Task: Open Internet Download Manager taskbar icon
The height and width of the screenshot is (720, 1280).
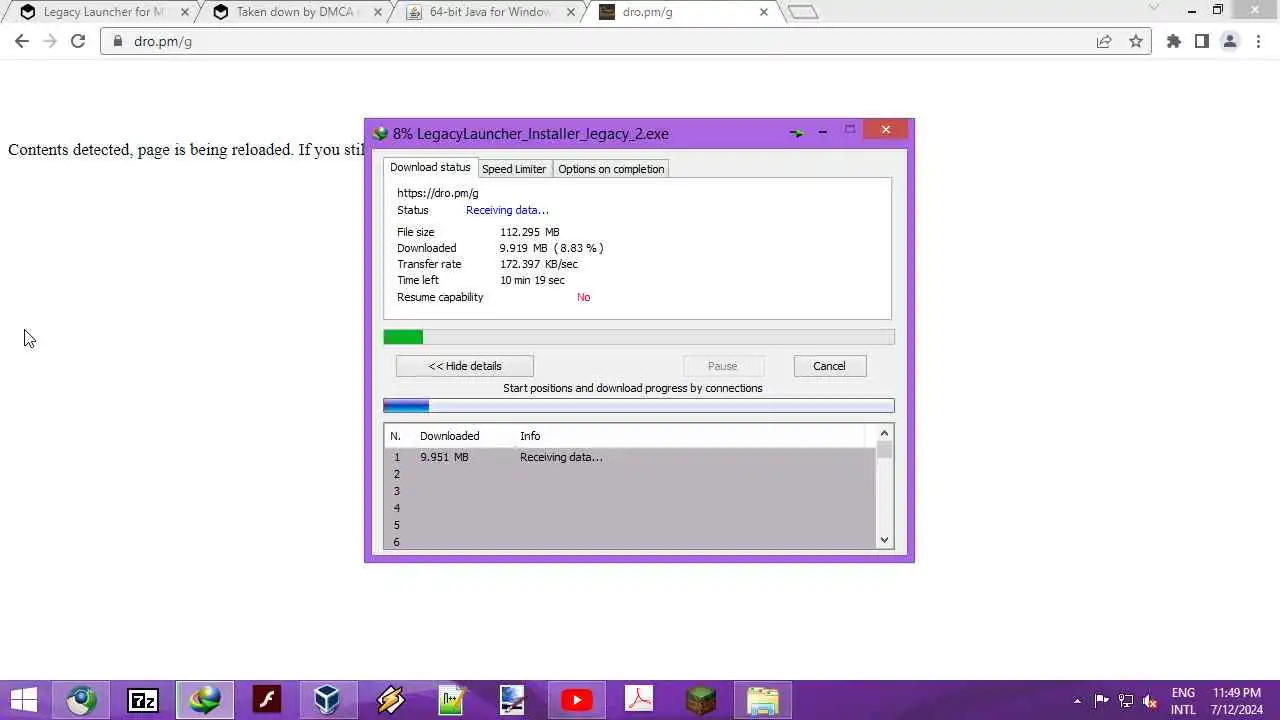Action: 205,700
